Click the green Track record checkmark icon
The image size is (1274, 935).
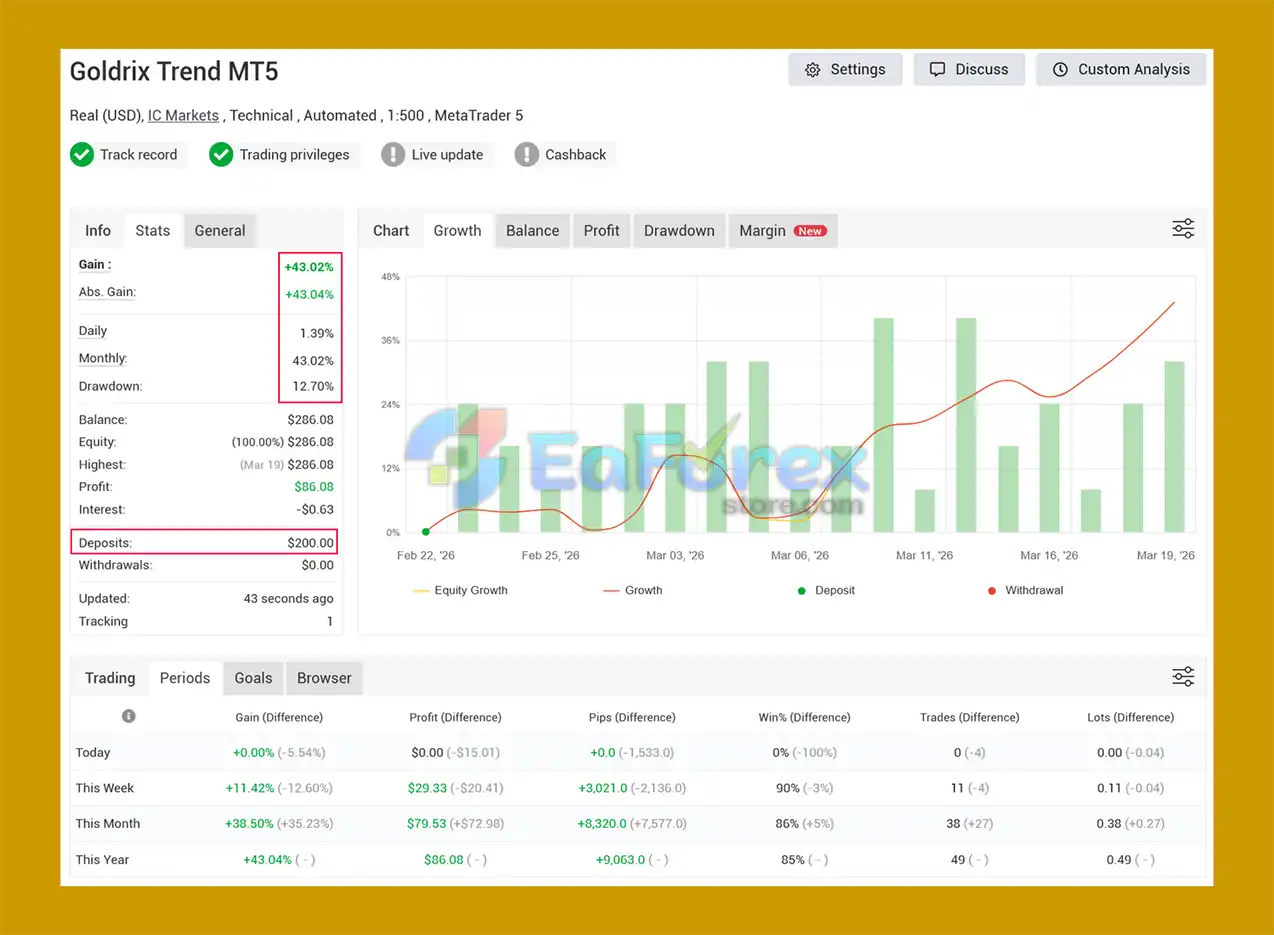coord(82,155)
